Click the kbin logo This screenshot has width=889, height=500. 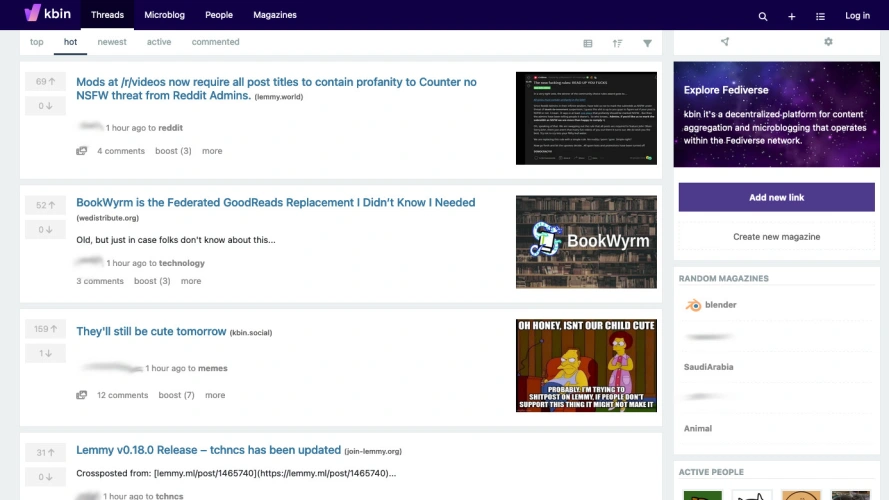pos(47,15)
